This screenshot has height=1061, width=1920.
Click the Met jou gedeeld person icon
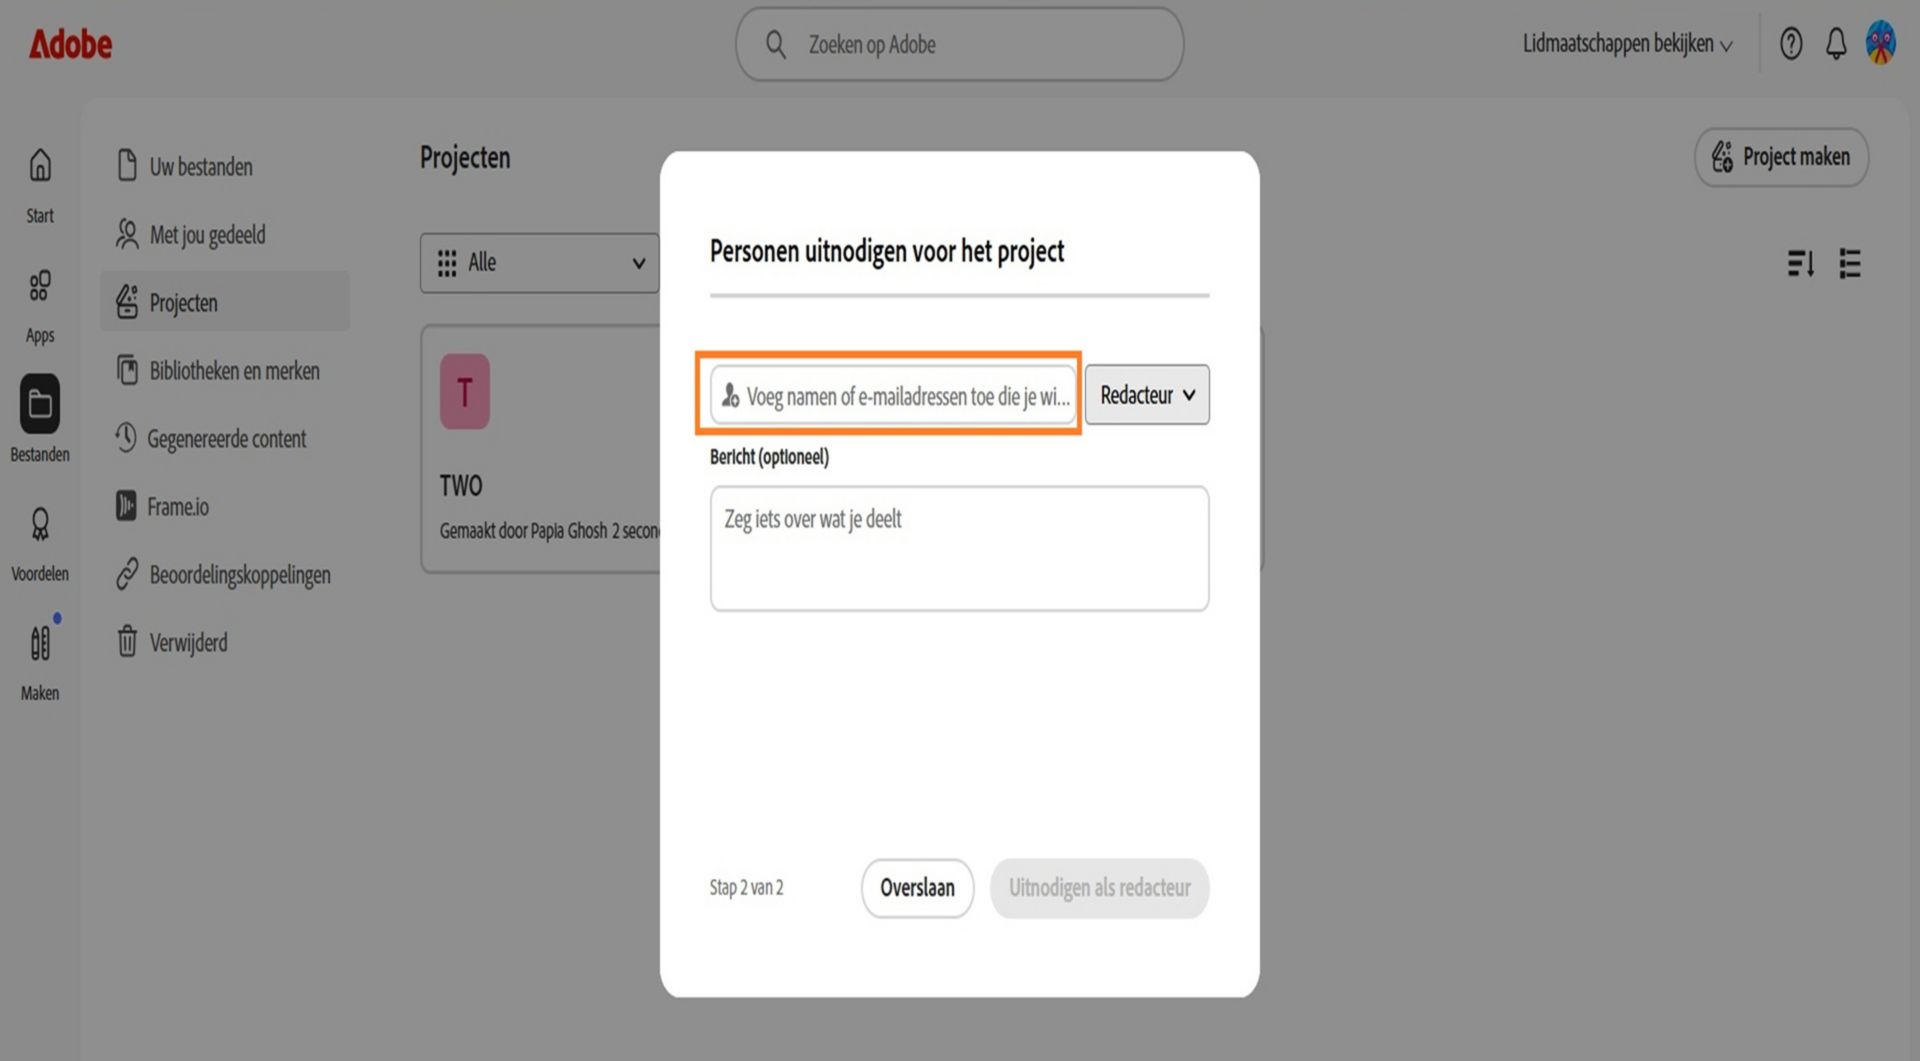pyautogui.click(x=127, y=234)
